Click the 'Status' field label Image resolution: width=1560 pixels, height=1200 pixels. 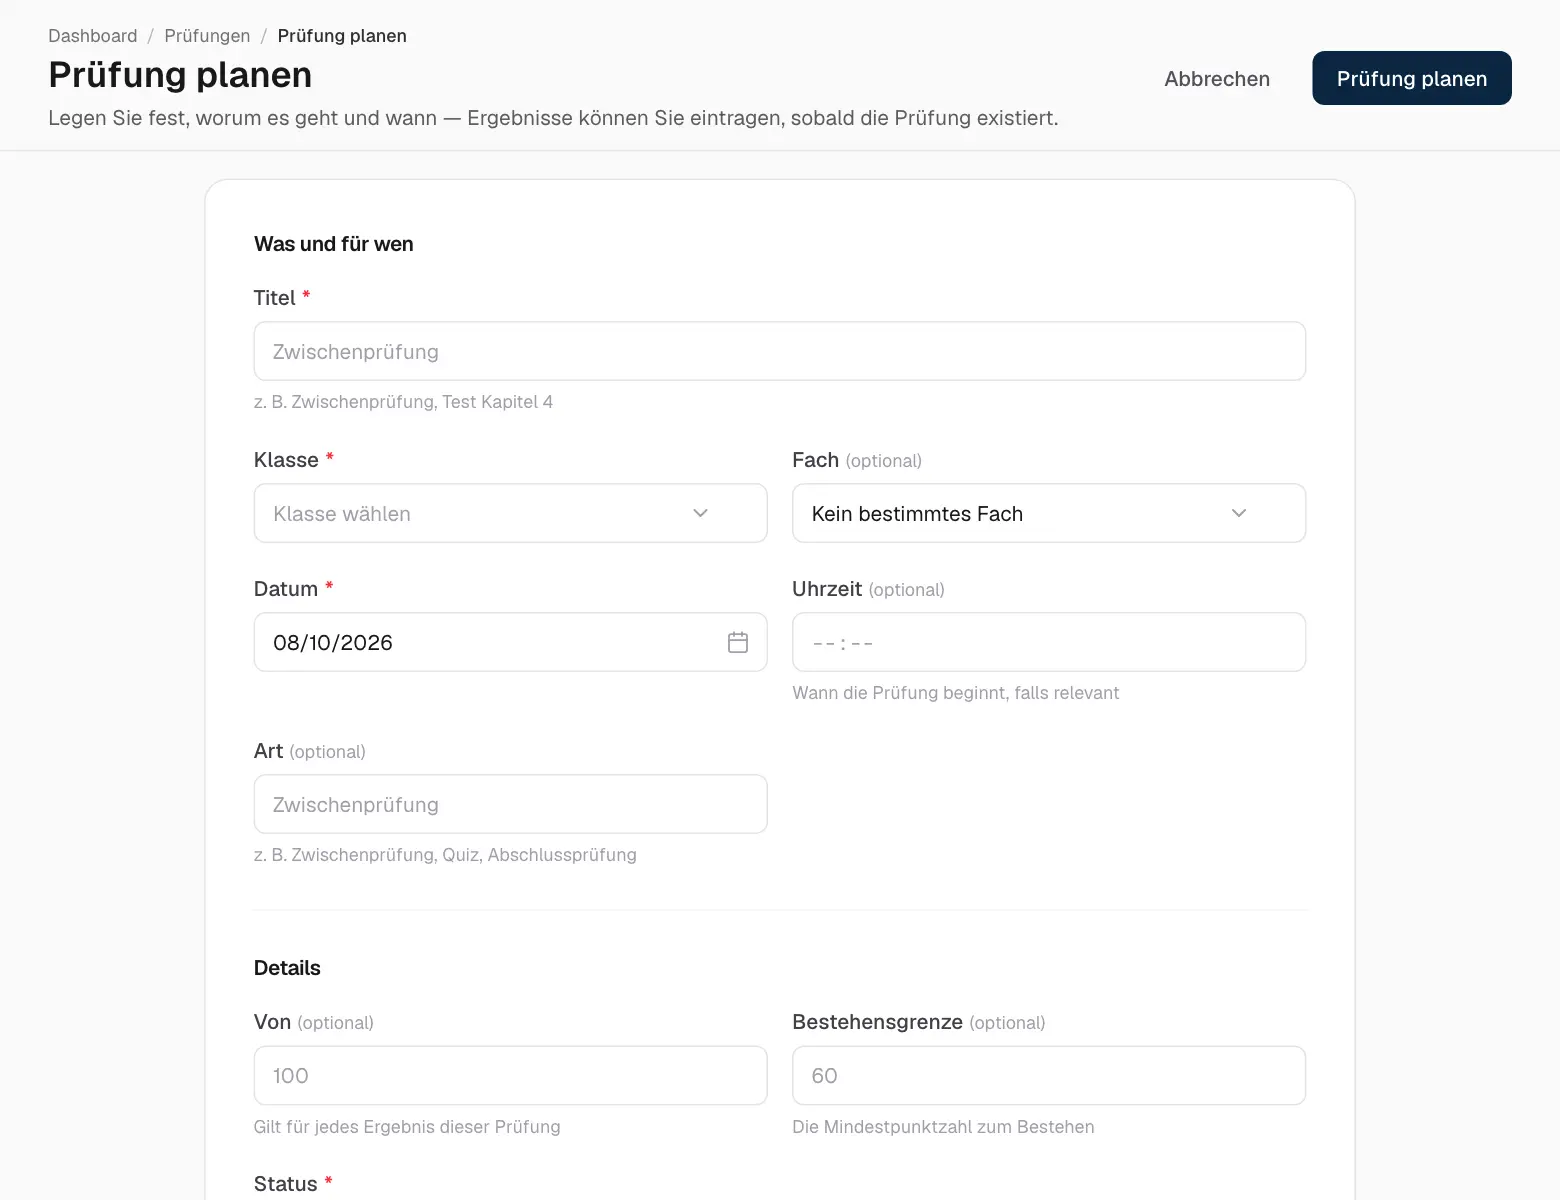tap(285, 1184)
